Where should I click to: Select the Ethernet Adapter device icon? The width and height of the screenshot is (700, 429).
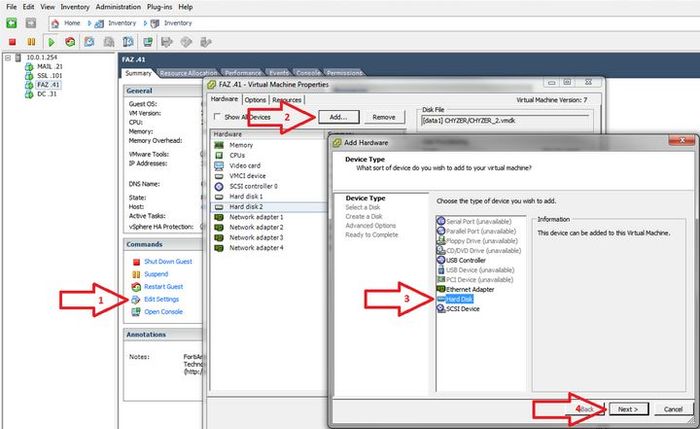(441, 289)
